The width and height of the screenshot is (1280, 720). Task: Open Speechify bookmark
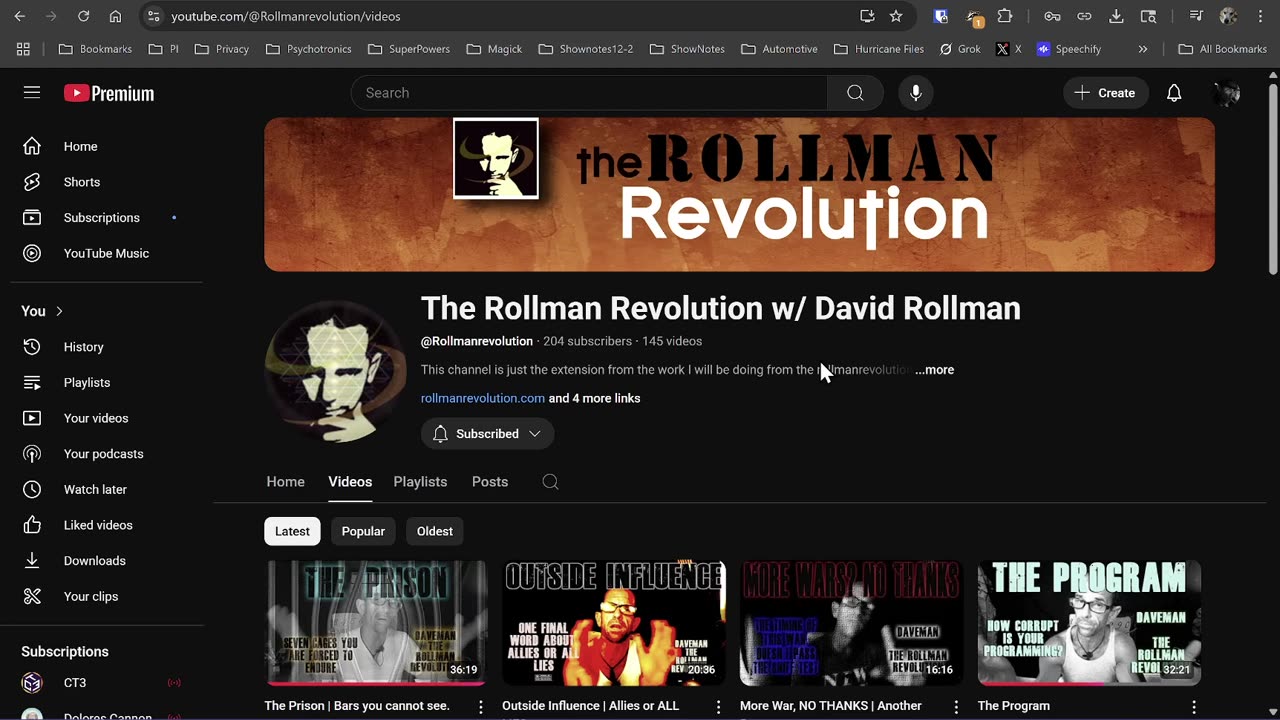(x=1069, y=49)
